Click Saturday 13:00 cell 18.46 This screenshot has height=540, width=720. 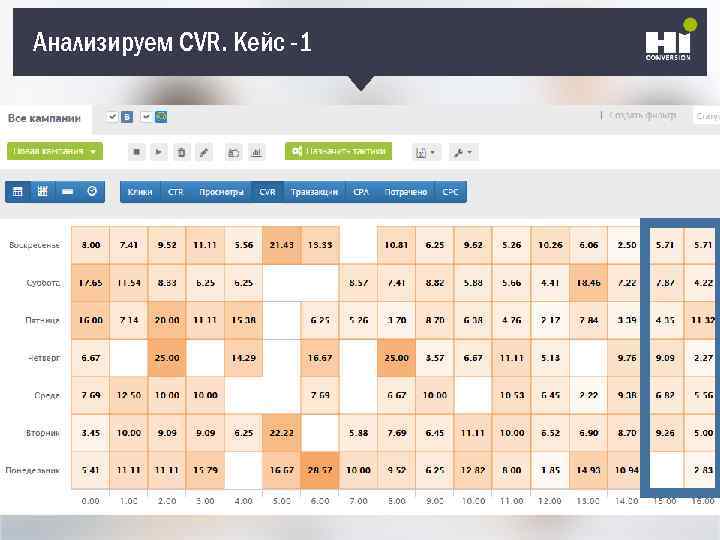pos(588,283)
